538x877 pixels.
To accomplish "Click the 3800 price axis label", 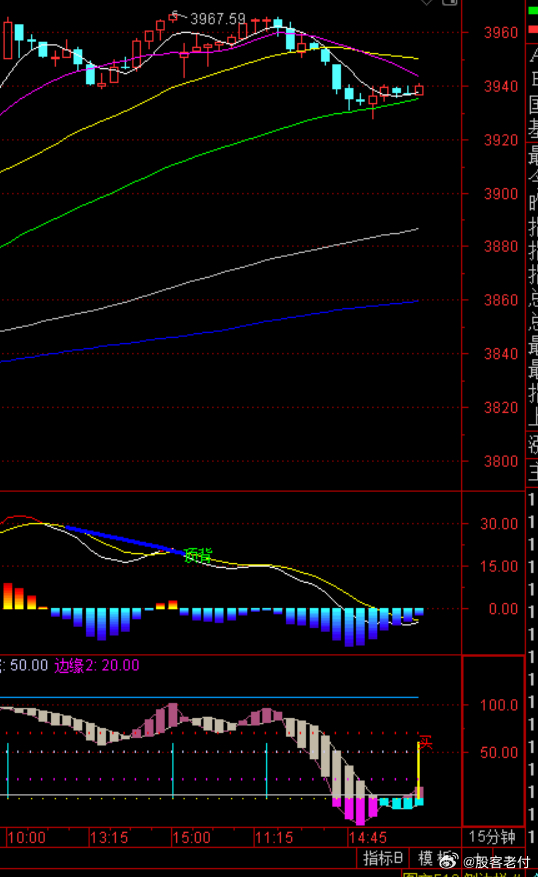I will pos(501,461).
